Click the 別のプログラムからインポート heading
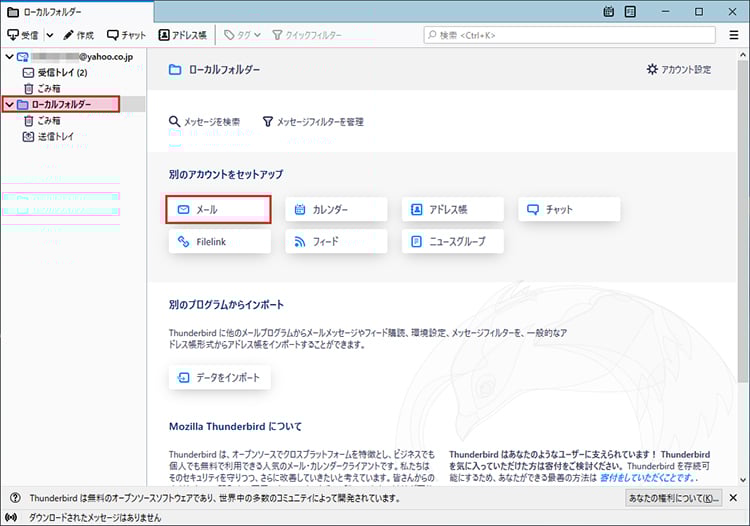The image size is (750, 526). coord(226,305)
